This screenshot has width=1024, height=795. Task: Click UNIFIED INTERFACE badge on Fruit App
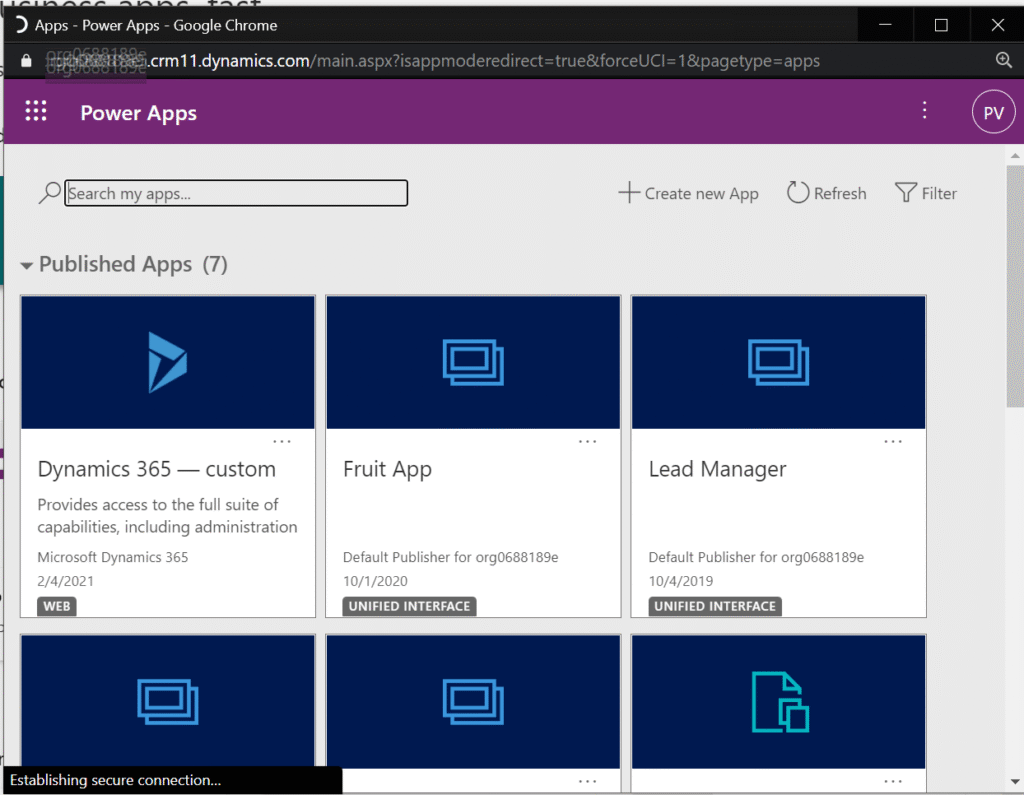tap(409, 606)
